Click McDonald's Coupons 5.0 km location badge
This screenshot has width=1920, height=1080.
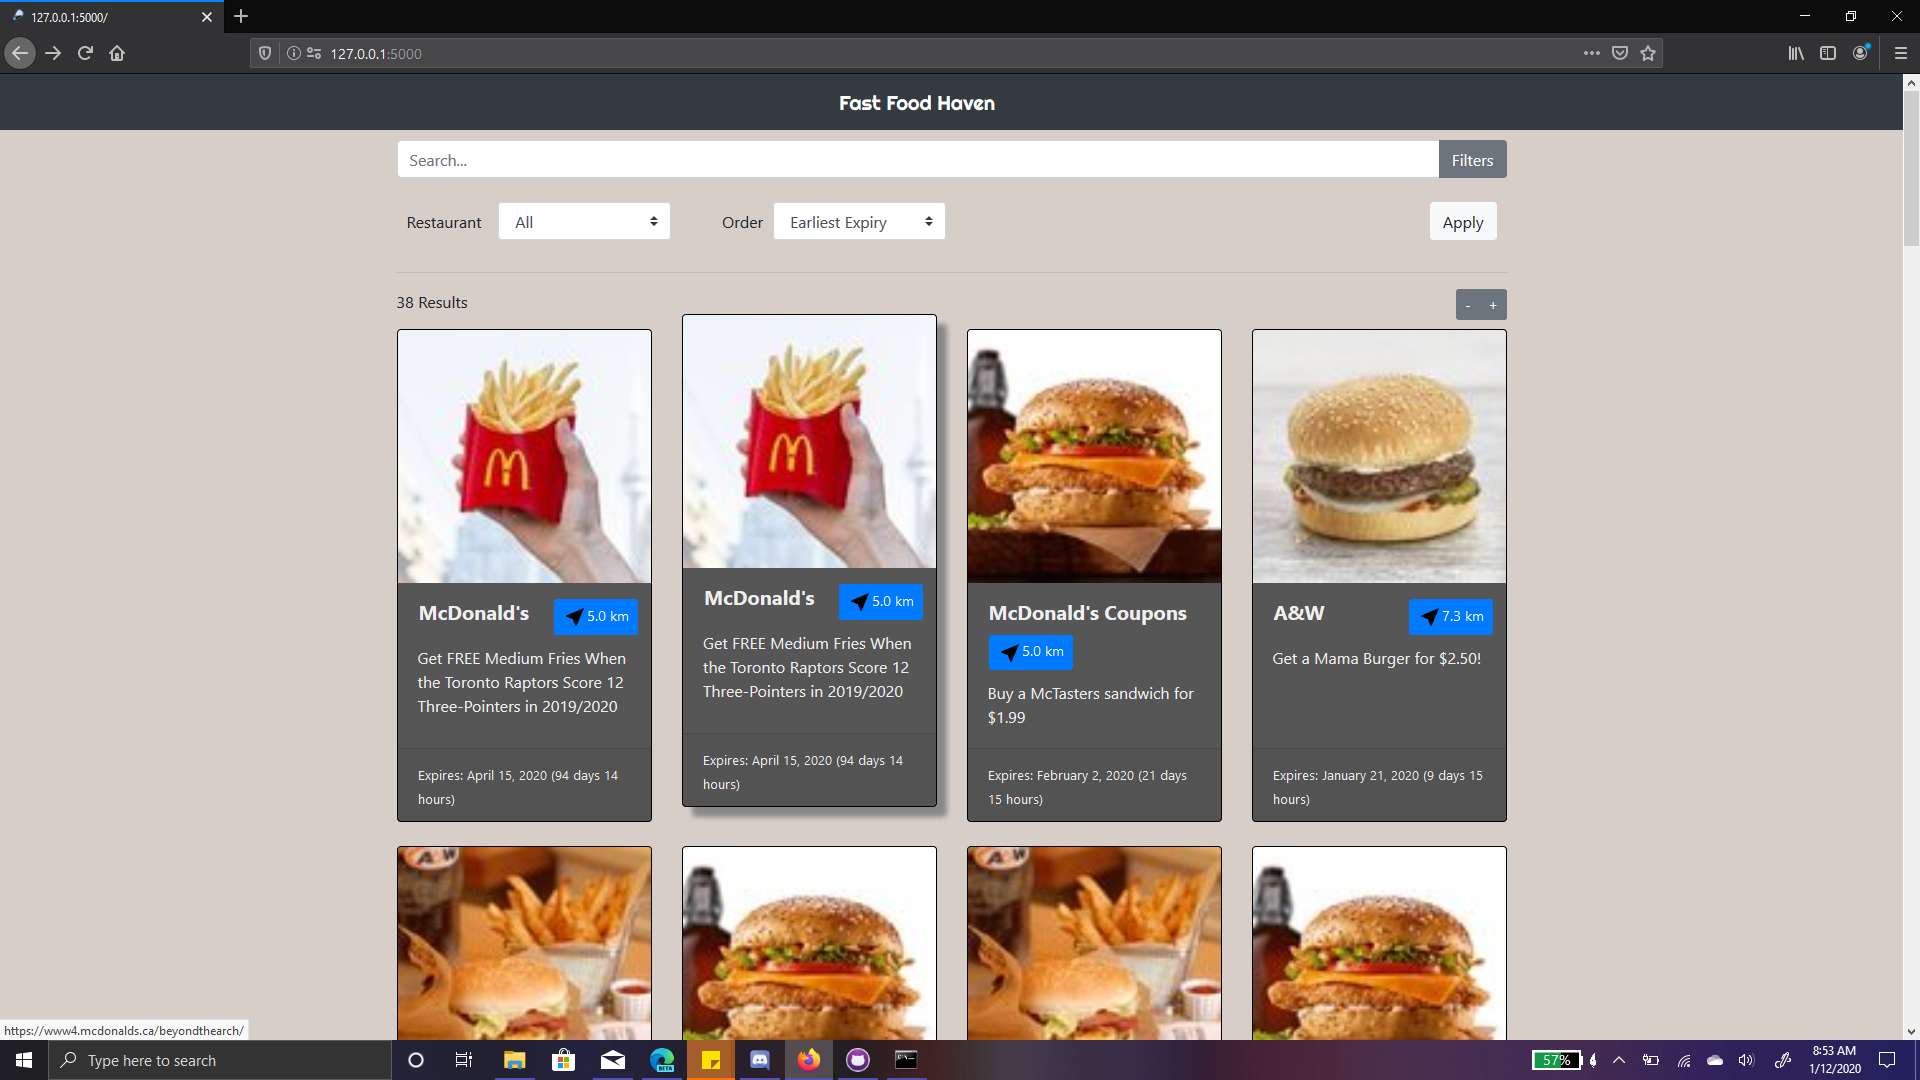(1030, 652)
